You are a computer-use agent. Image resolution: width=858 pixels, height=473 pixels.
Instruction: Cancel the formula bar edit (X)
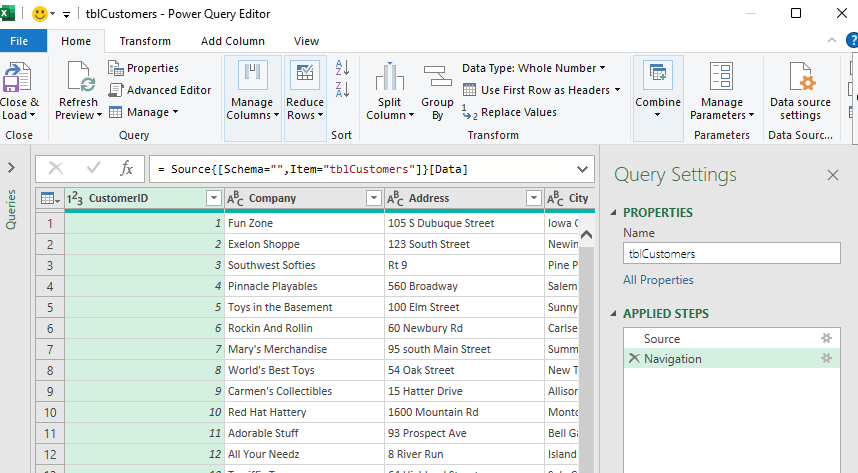(56, 169)
